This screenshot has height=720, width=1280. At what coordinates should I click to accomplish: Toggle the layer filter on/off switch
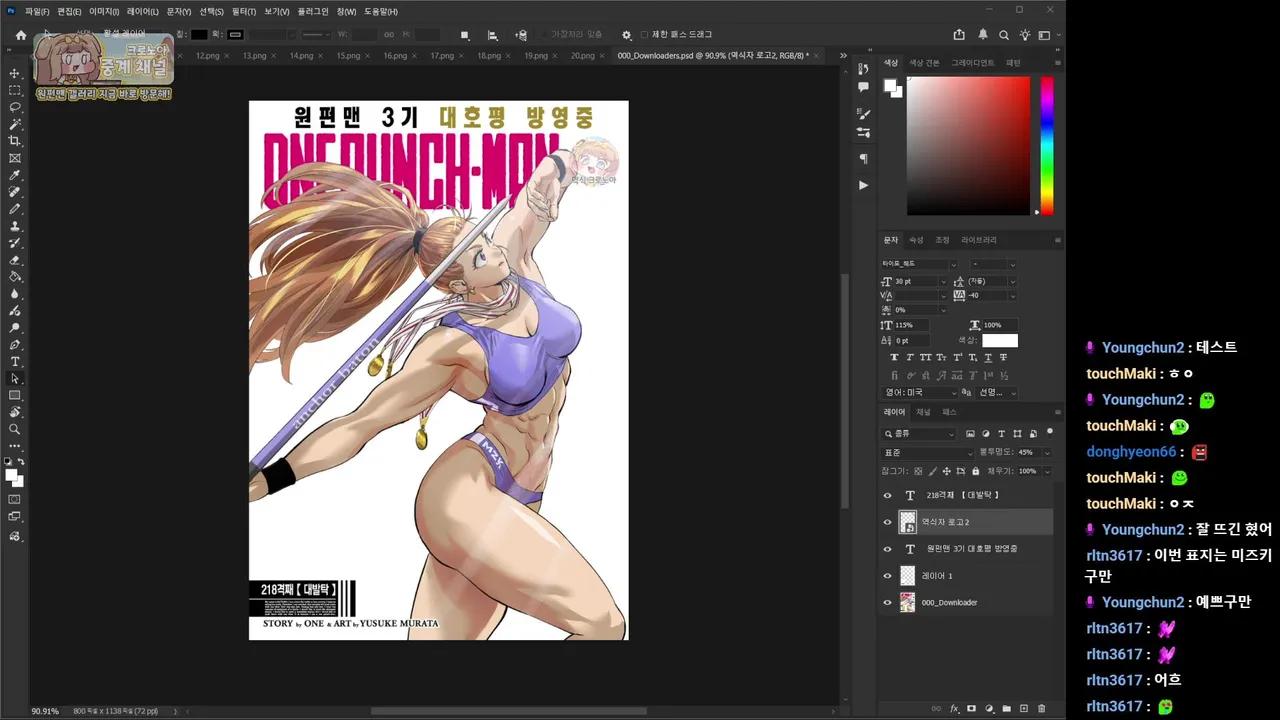coord(1049,432)
